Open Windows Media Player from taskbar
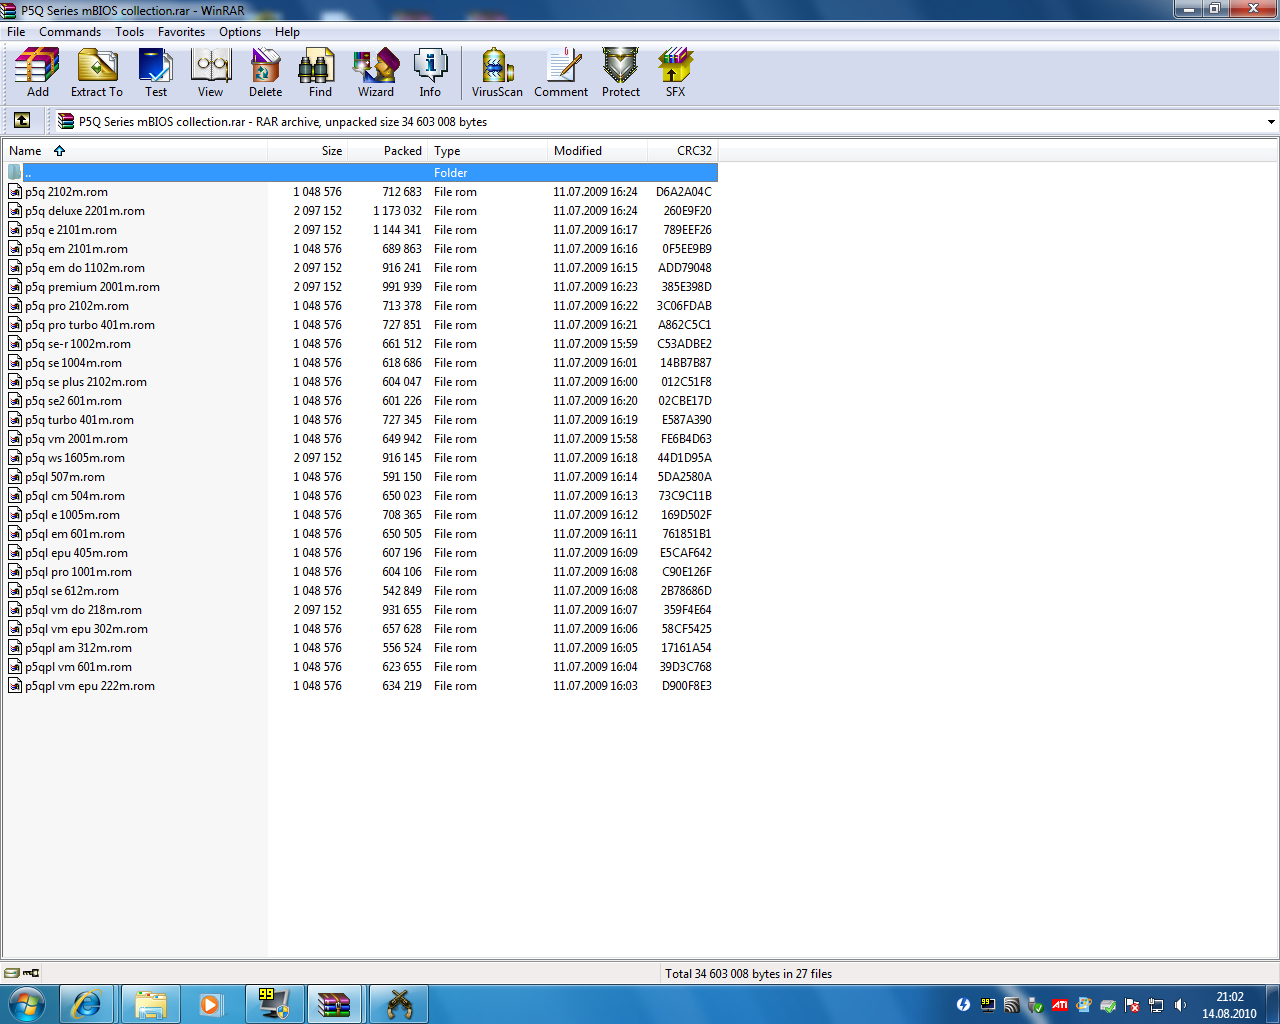The image size is (1280, 1024). tap(210, 1004)
